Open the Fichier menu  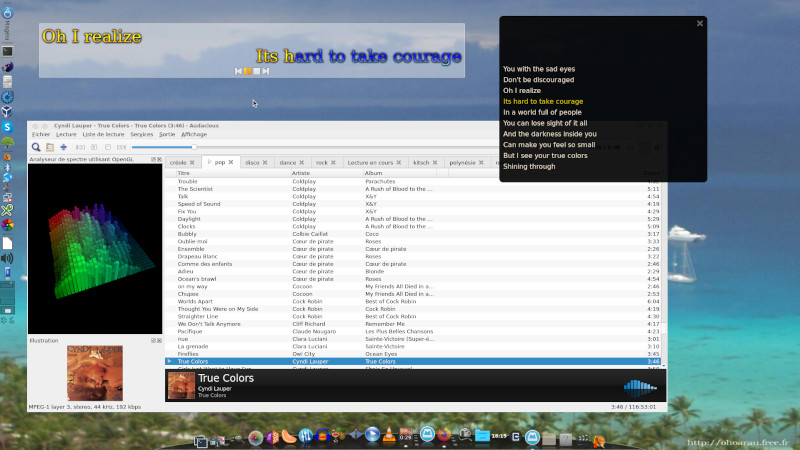41,134
